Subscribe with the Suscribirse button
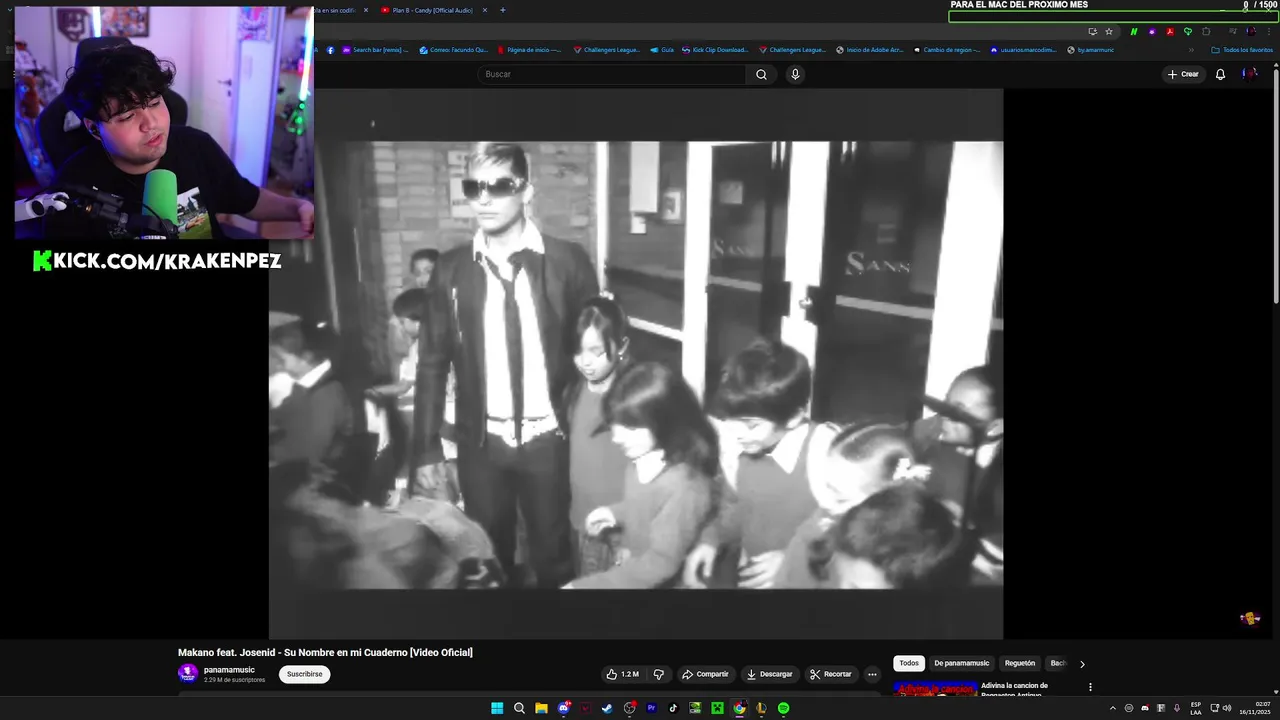The height and width of the screenshot is (720, 1280). click(x=304, y=674)
